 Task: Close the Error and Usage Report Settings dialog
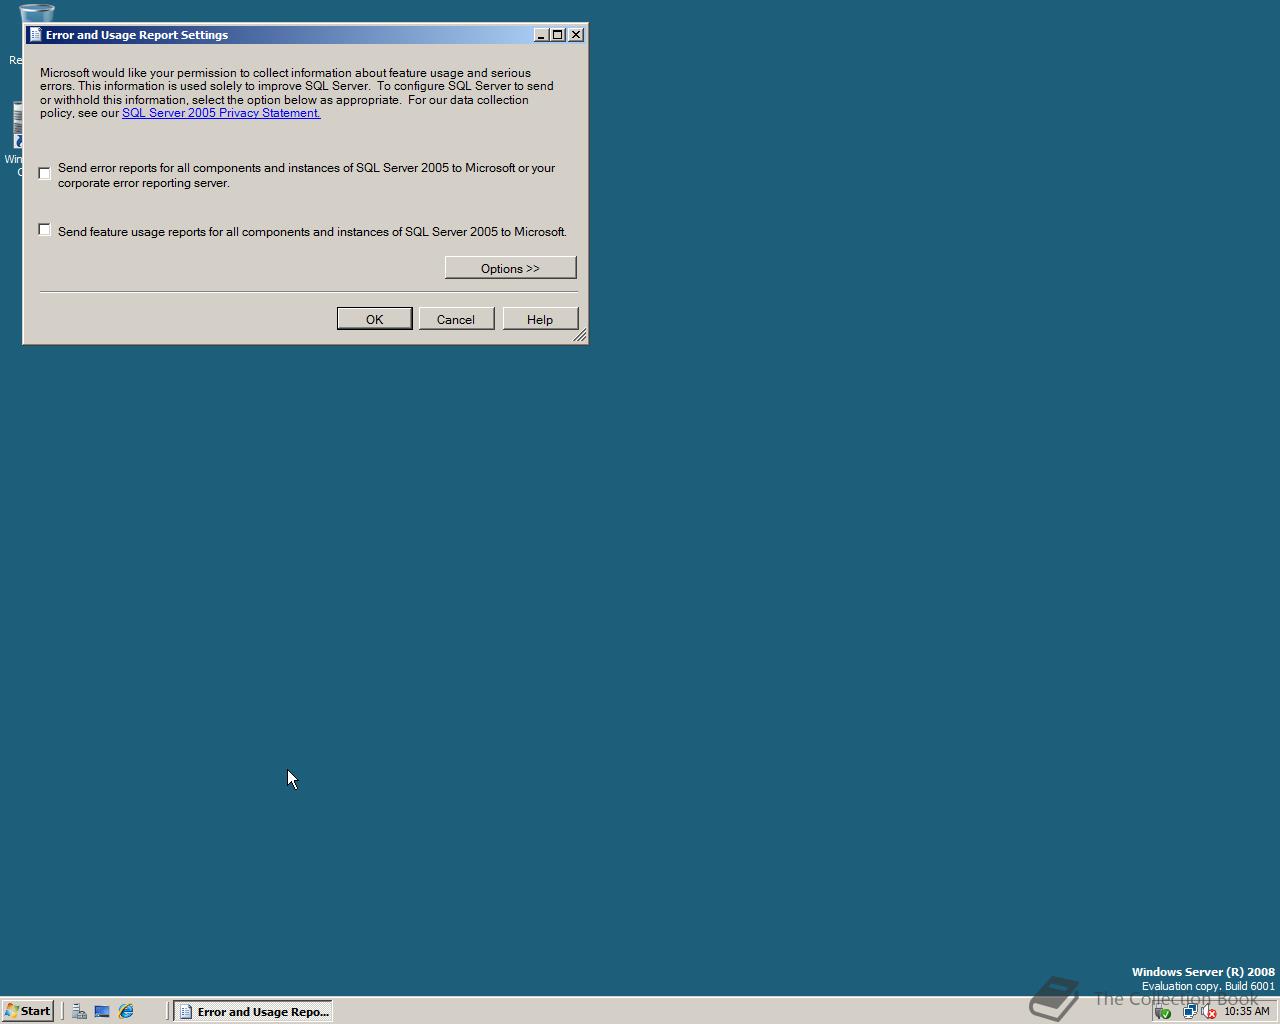576,35
